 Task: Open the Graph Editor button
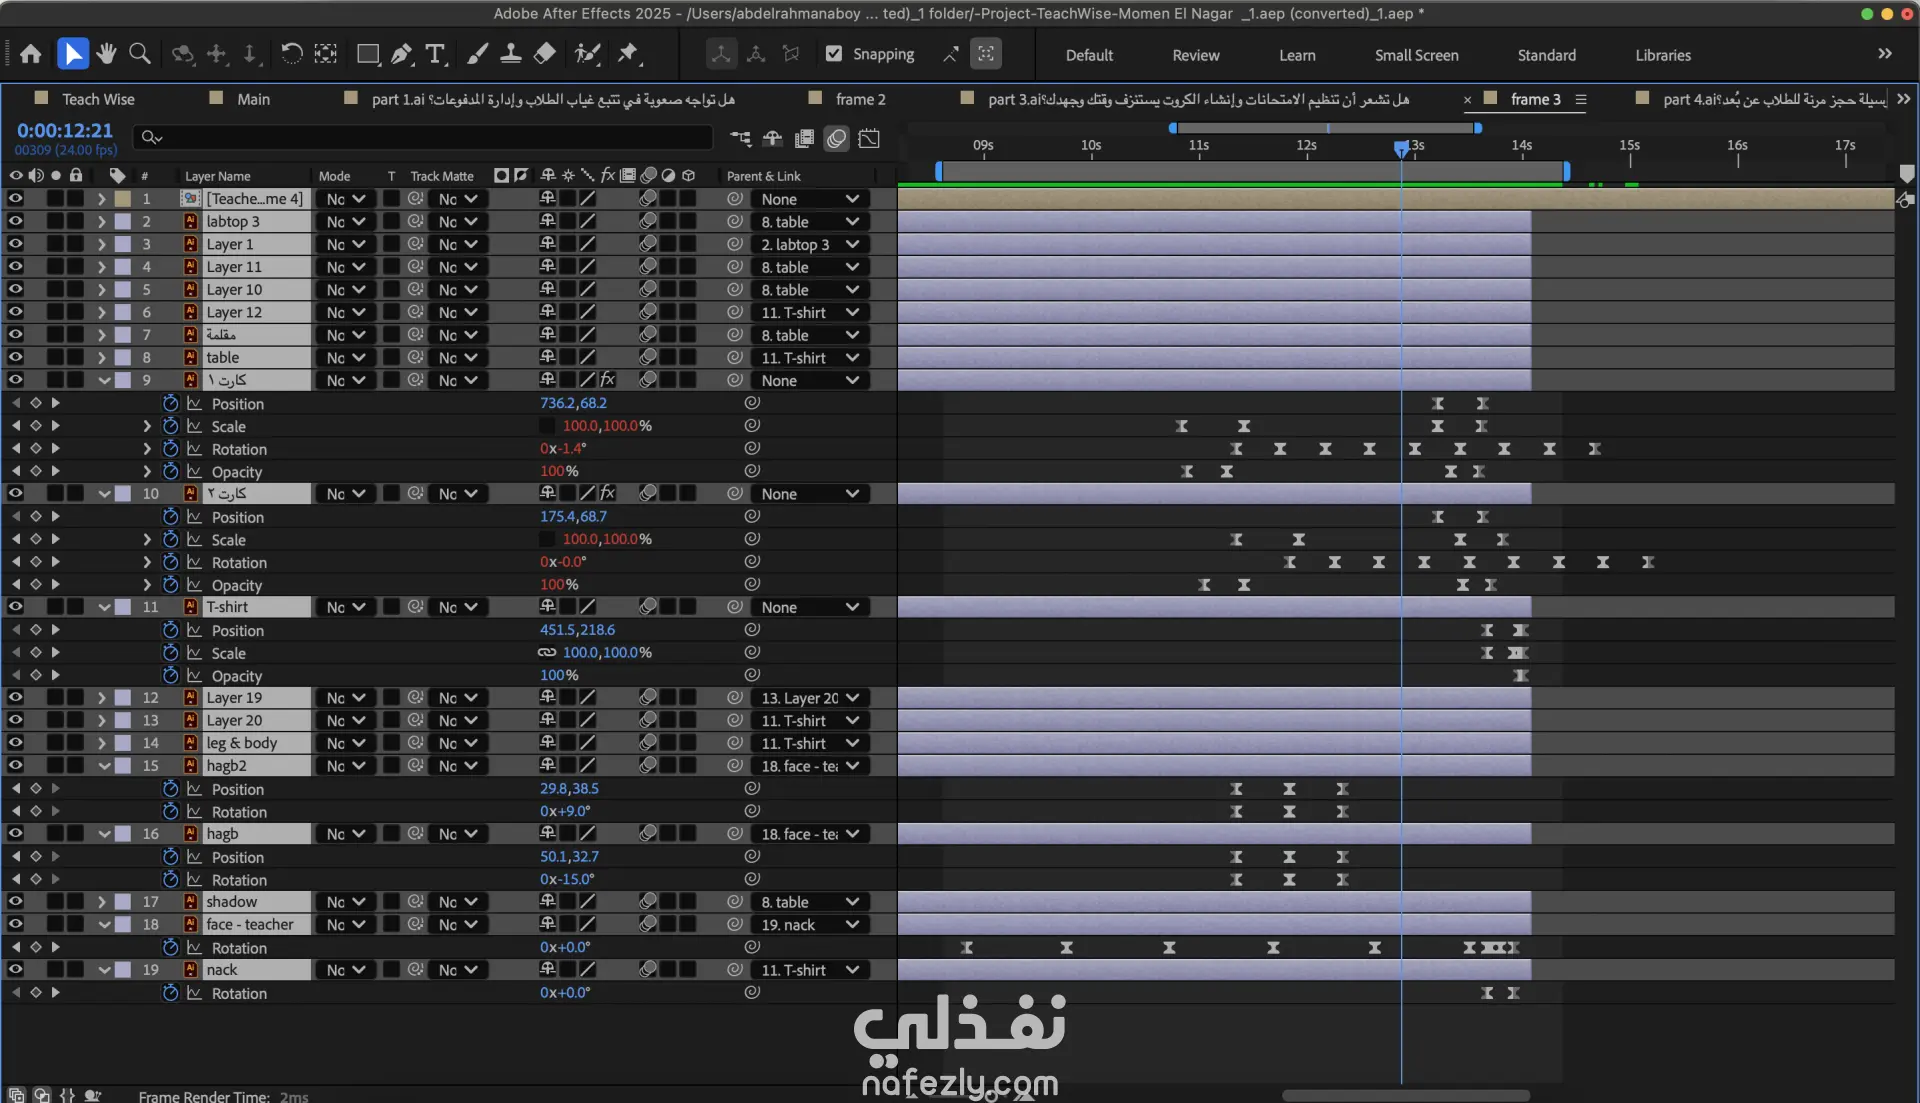coord(869,138)
